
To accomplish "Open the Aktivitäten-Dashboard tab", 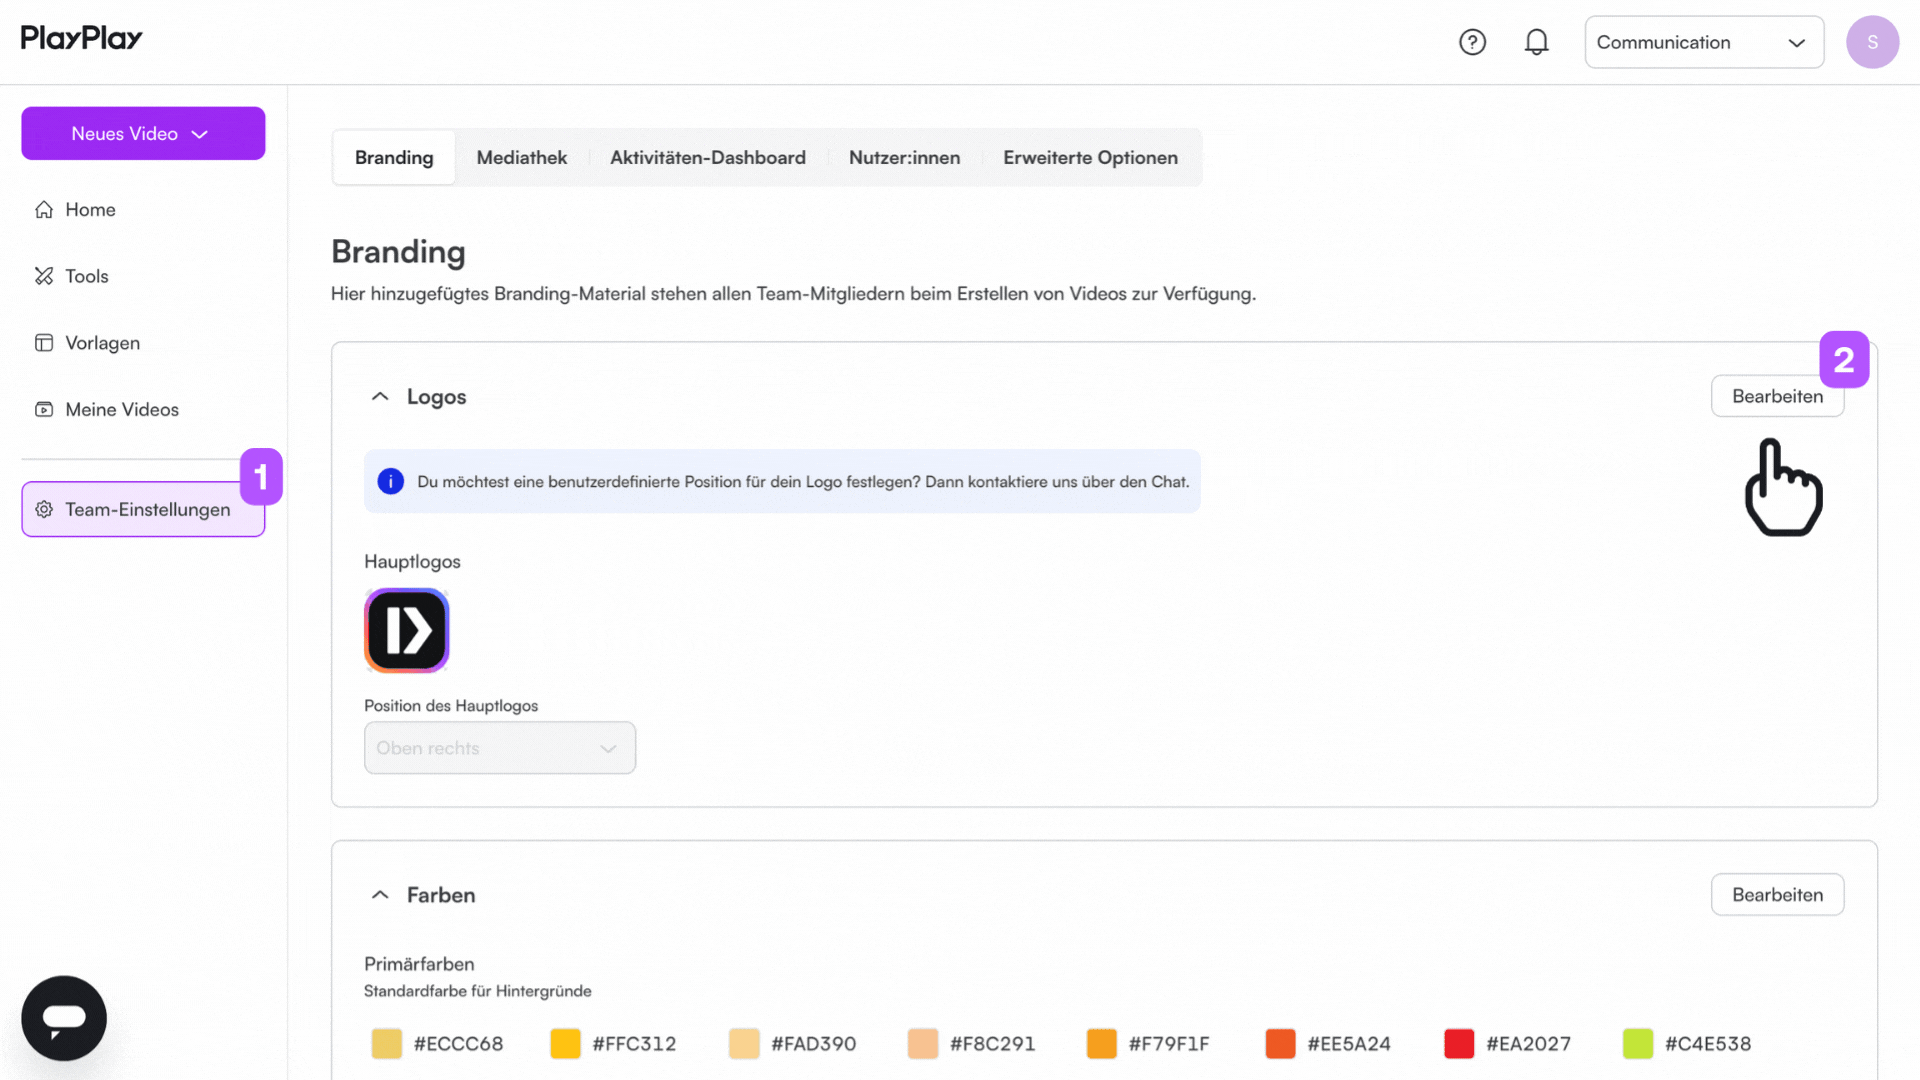I will click(x=708, y=157).
